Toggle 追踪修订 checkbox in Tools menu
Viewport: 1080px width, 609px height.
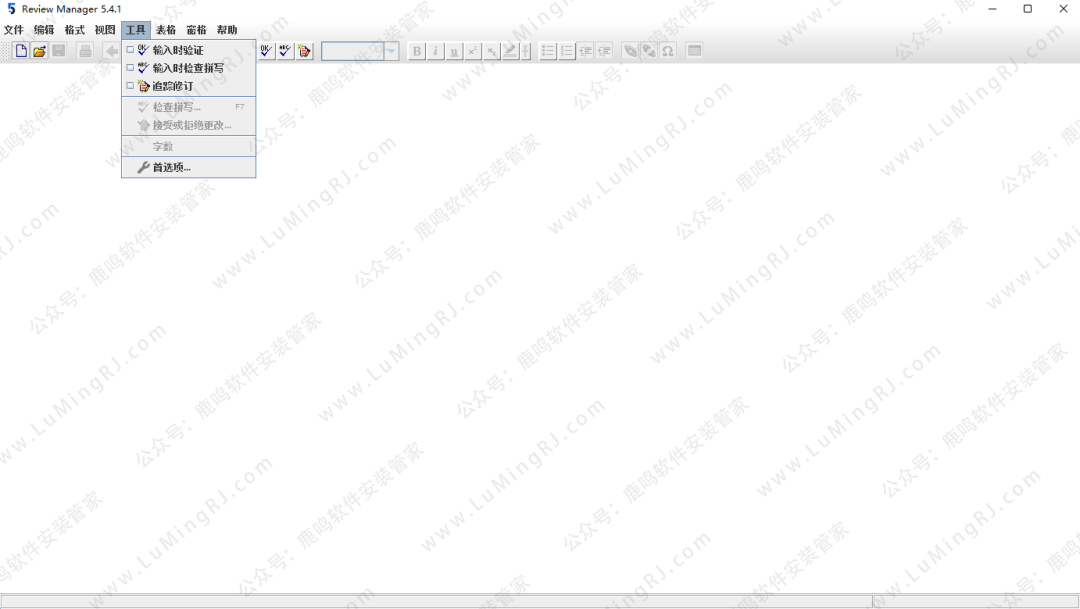[x=130, y=86]
